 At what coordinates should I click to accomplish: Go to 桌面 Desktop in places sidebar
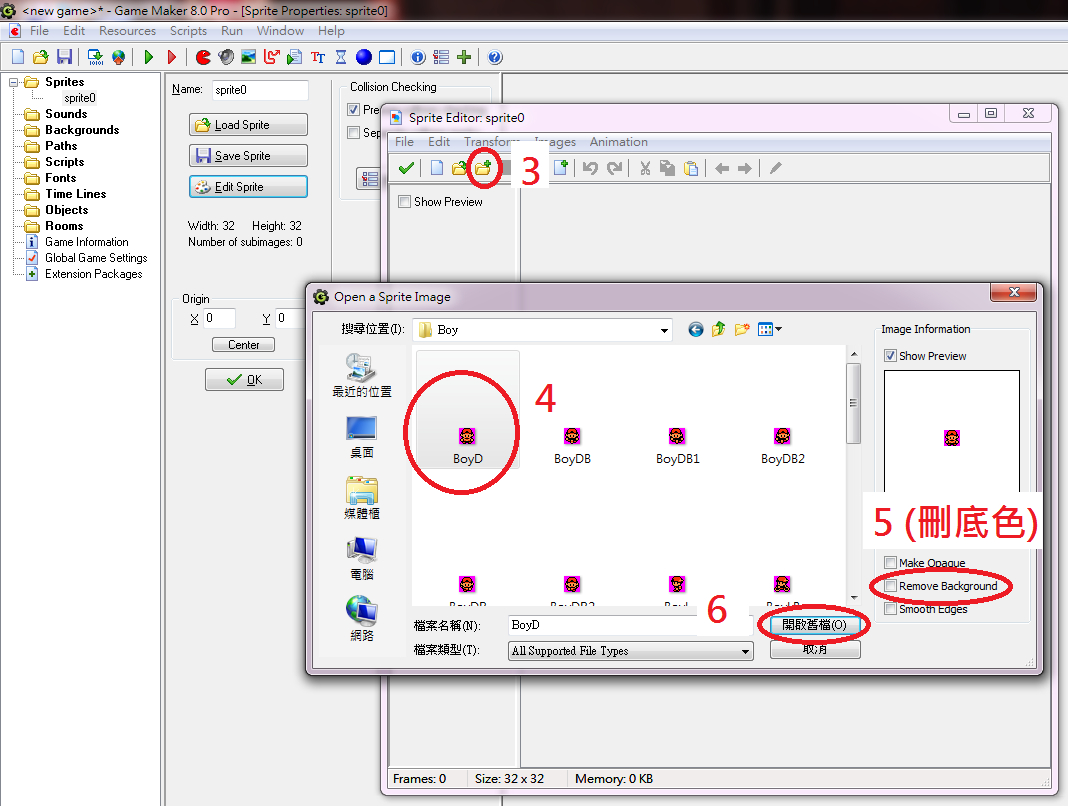tap(361, 437)
